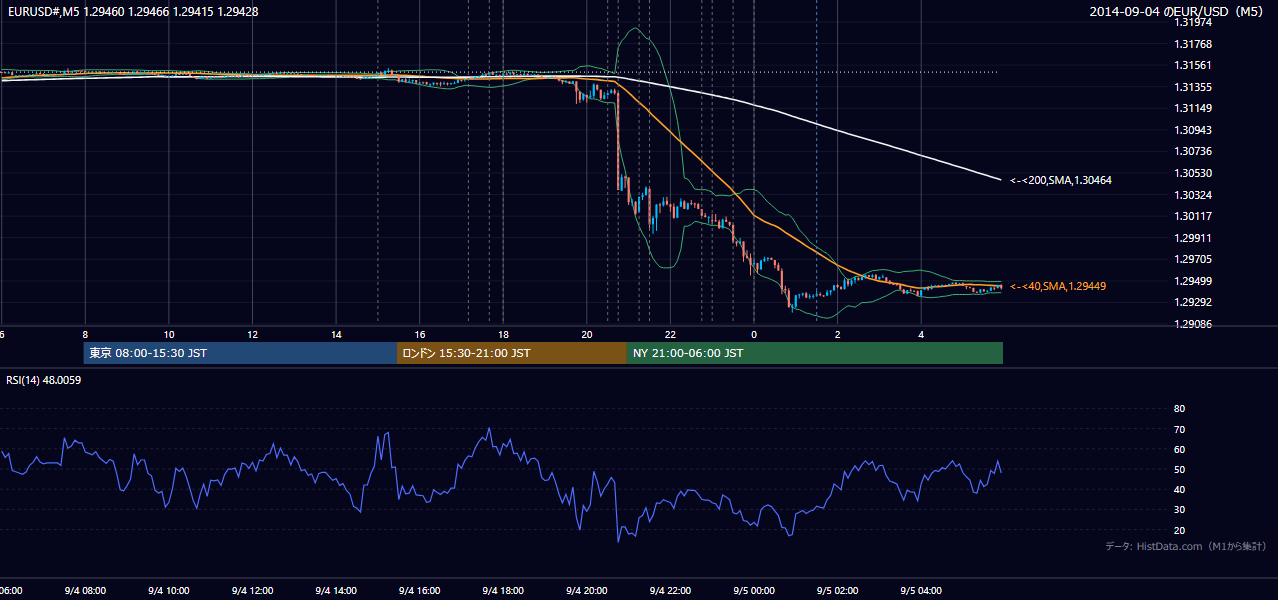Image resolution: width=1278 pixels, height=600 pixels.
Task: Click hour tick 18 on the price chart axis
Action: coord(503,335)
